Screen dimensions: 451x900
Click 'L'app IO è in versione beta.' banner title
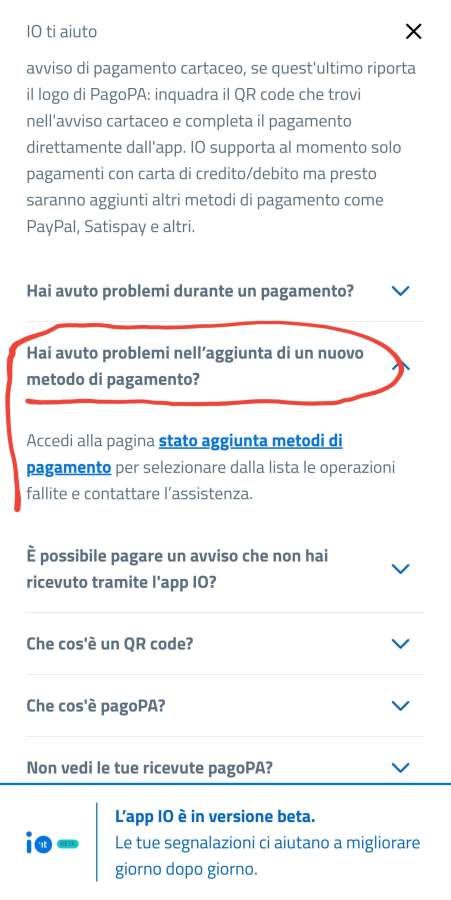(215, 816)
